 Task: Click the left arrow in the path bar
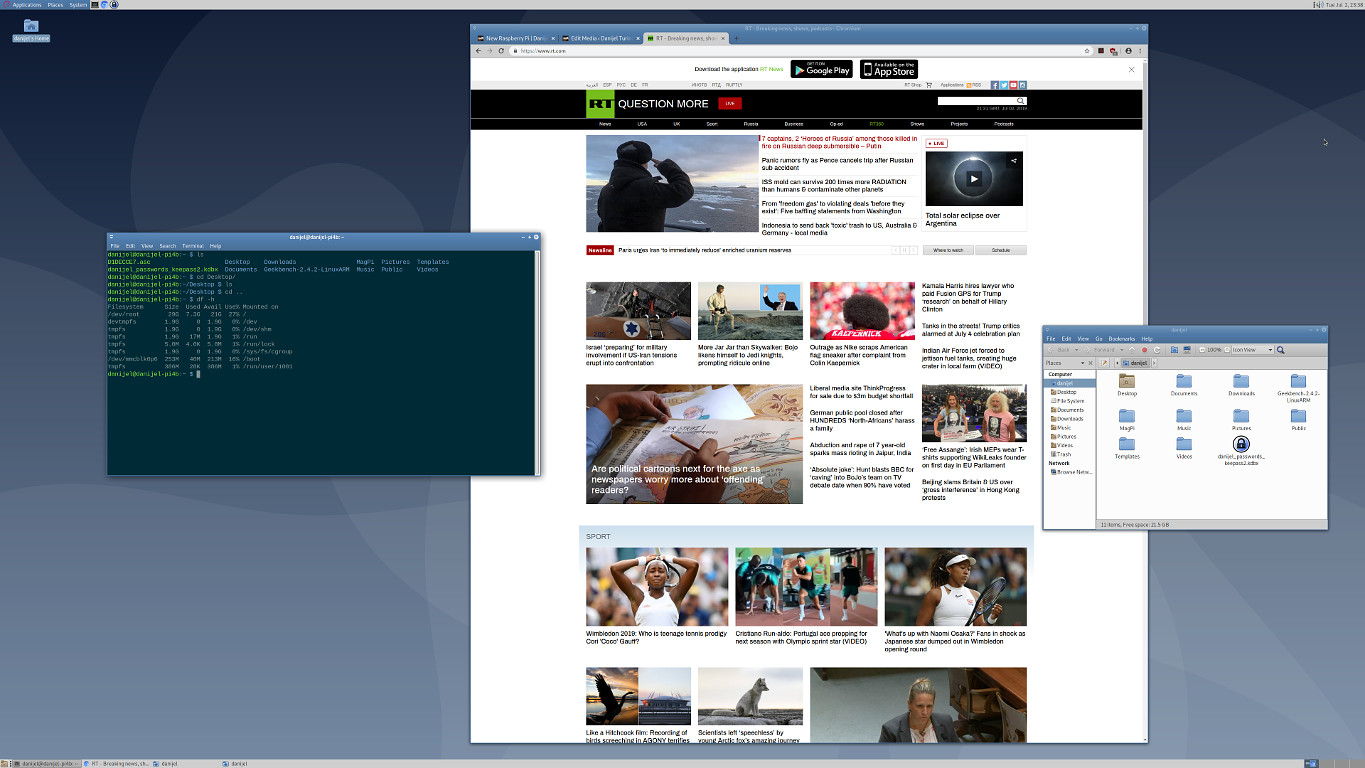(1117, 363)
